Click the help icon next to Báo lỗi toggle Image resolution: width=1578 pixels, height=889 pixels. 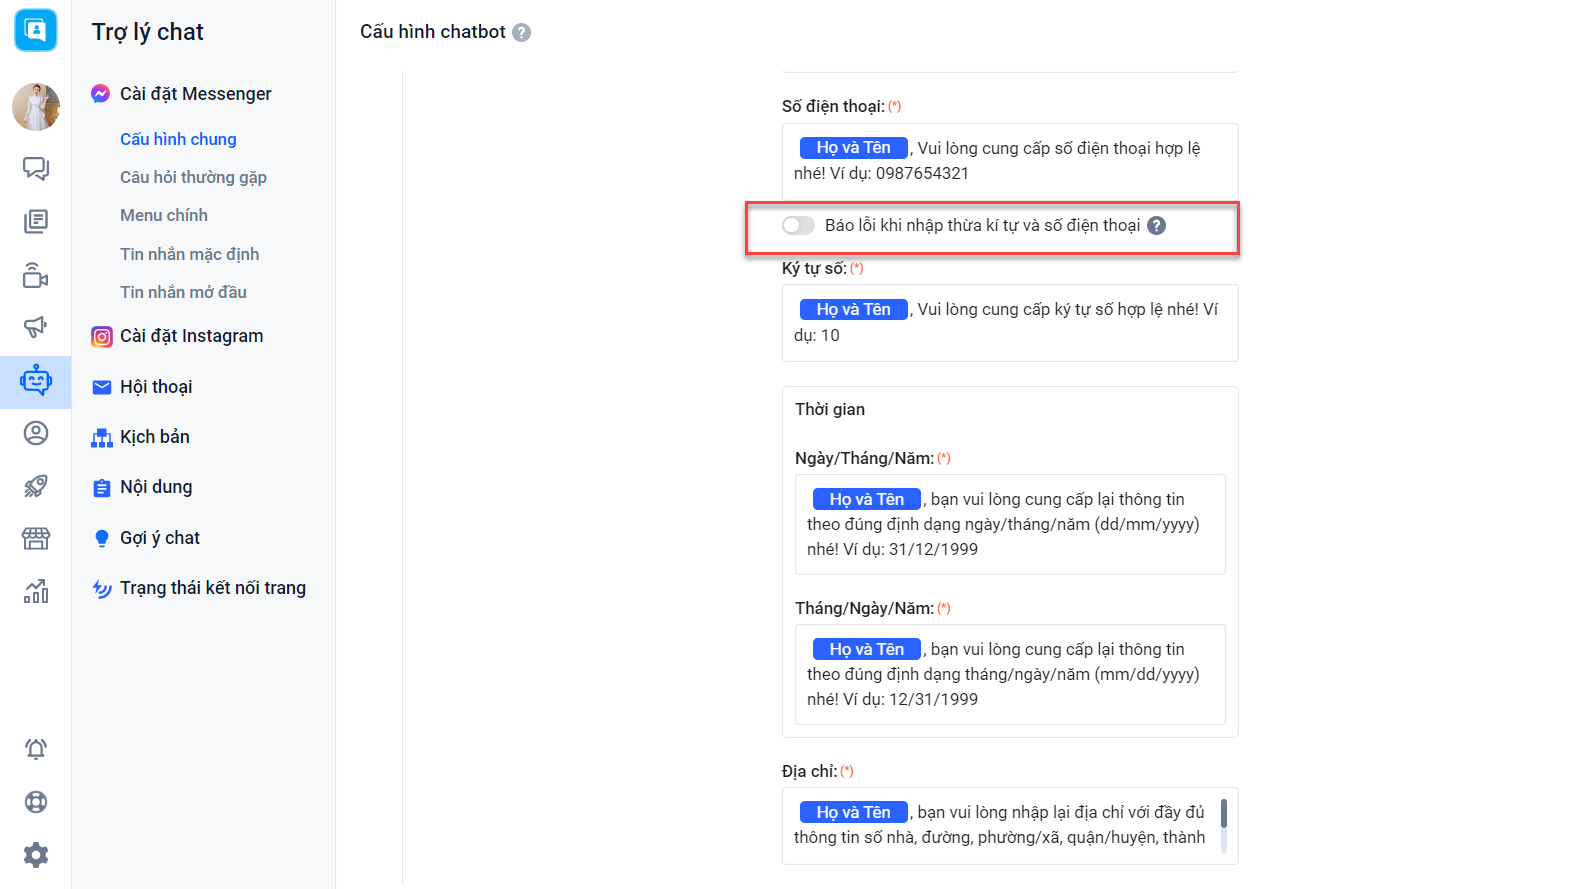[x=1157, y=226]
